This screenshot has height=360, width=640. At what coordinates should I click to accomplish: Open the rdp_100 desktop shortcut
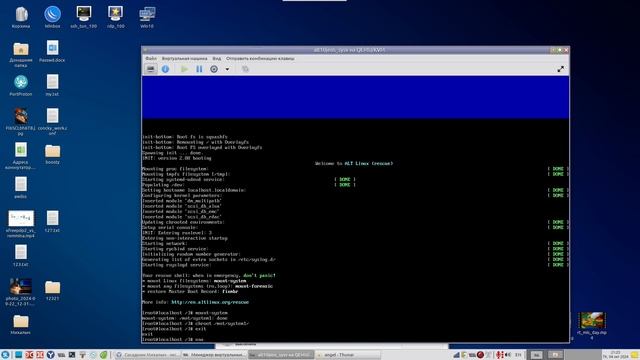[116, 17]
